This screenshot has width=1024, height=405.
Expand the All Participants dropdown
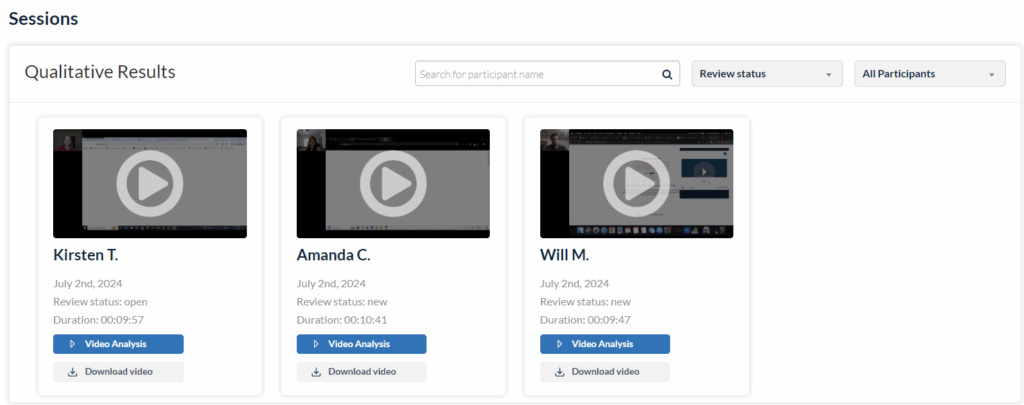coord(929,74)
